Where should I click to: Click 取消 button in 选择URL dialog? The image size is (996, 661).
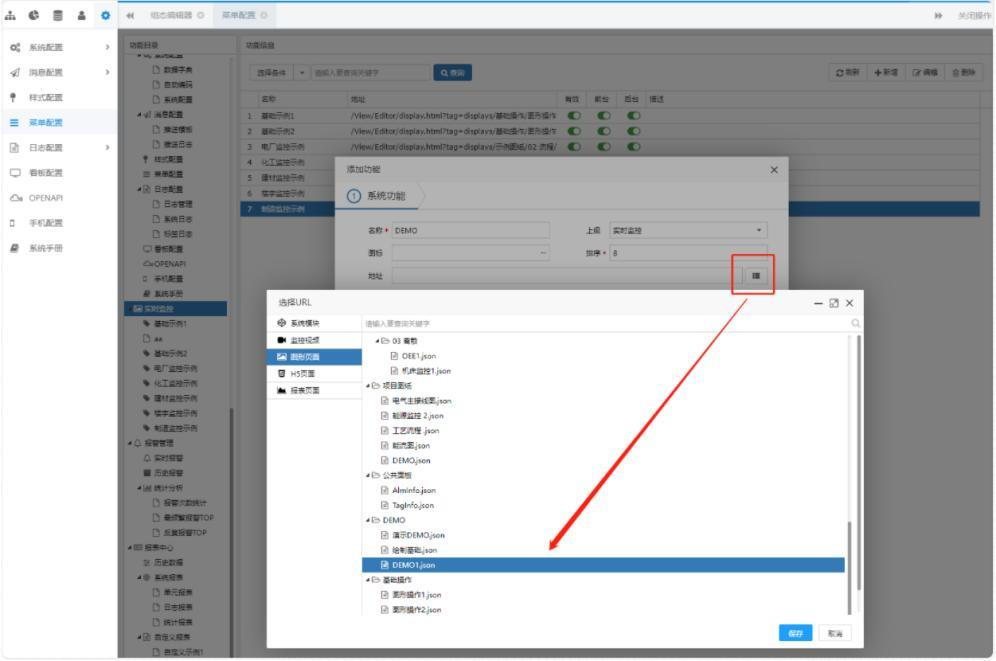click(835, 633)
